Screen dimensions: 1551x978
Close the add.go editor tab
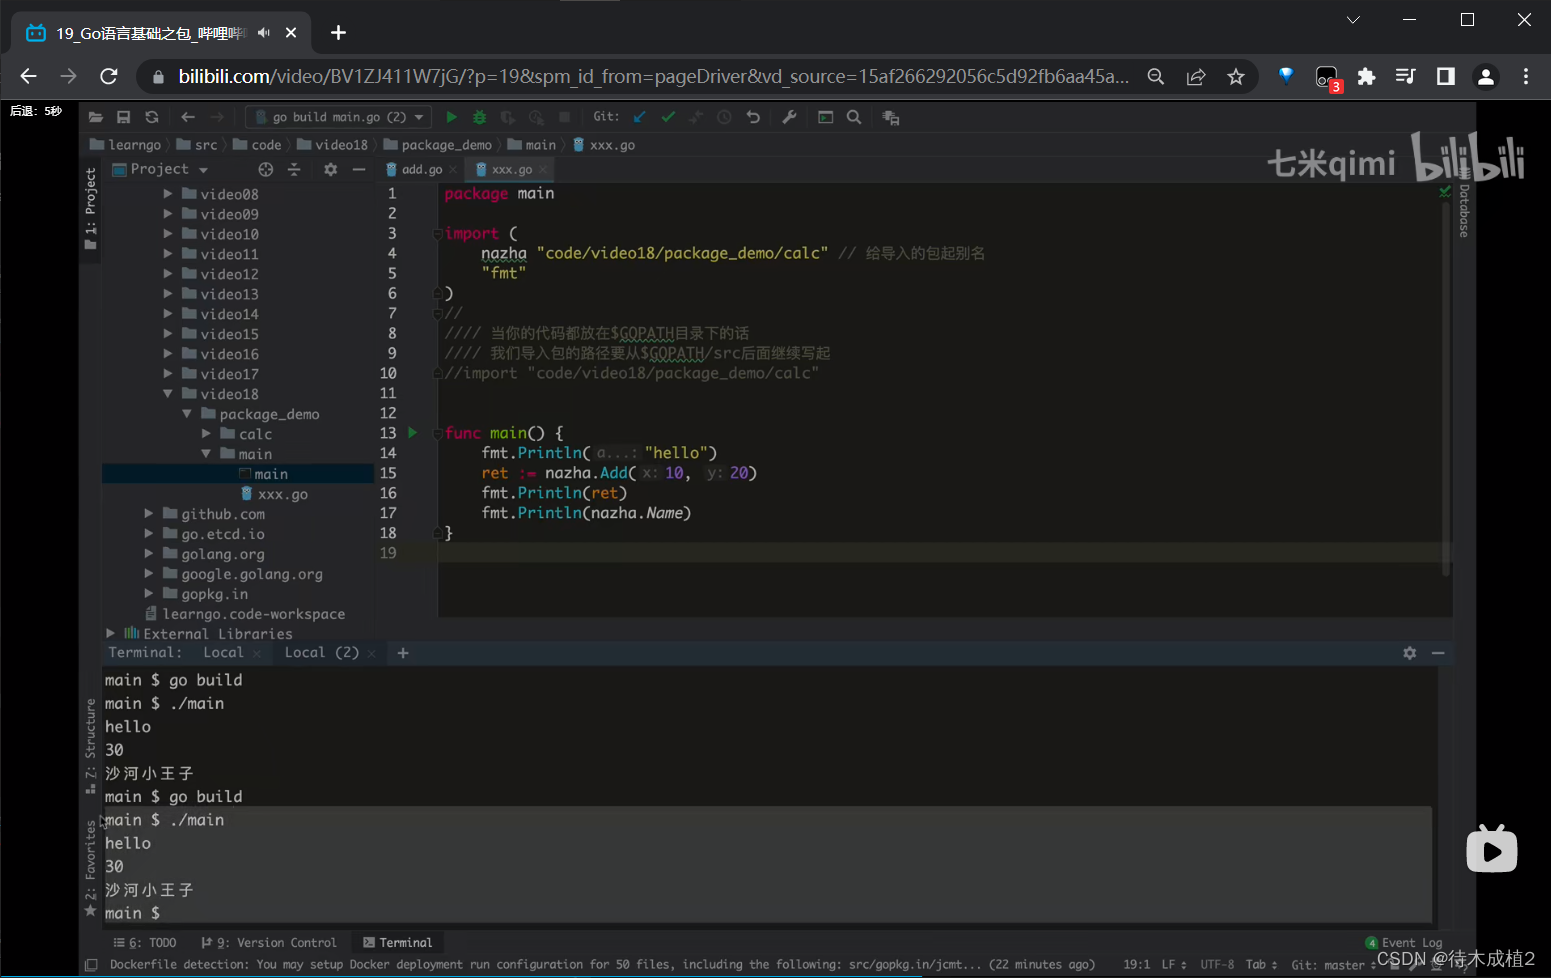(453, 170)
